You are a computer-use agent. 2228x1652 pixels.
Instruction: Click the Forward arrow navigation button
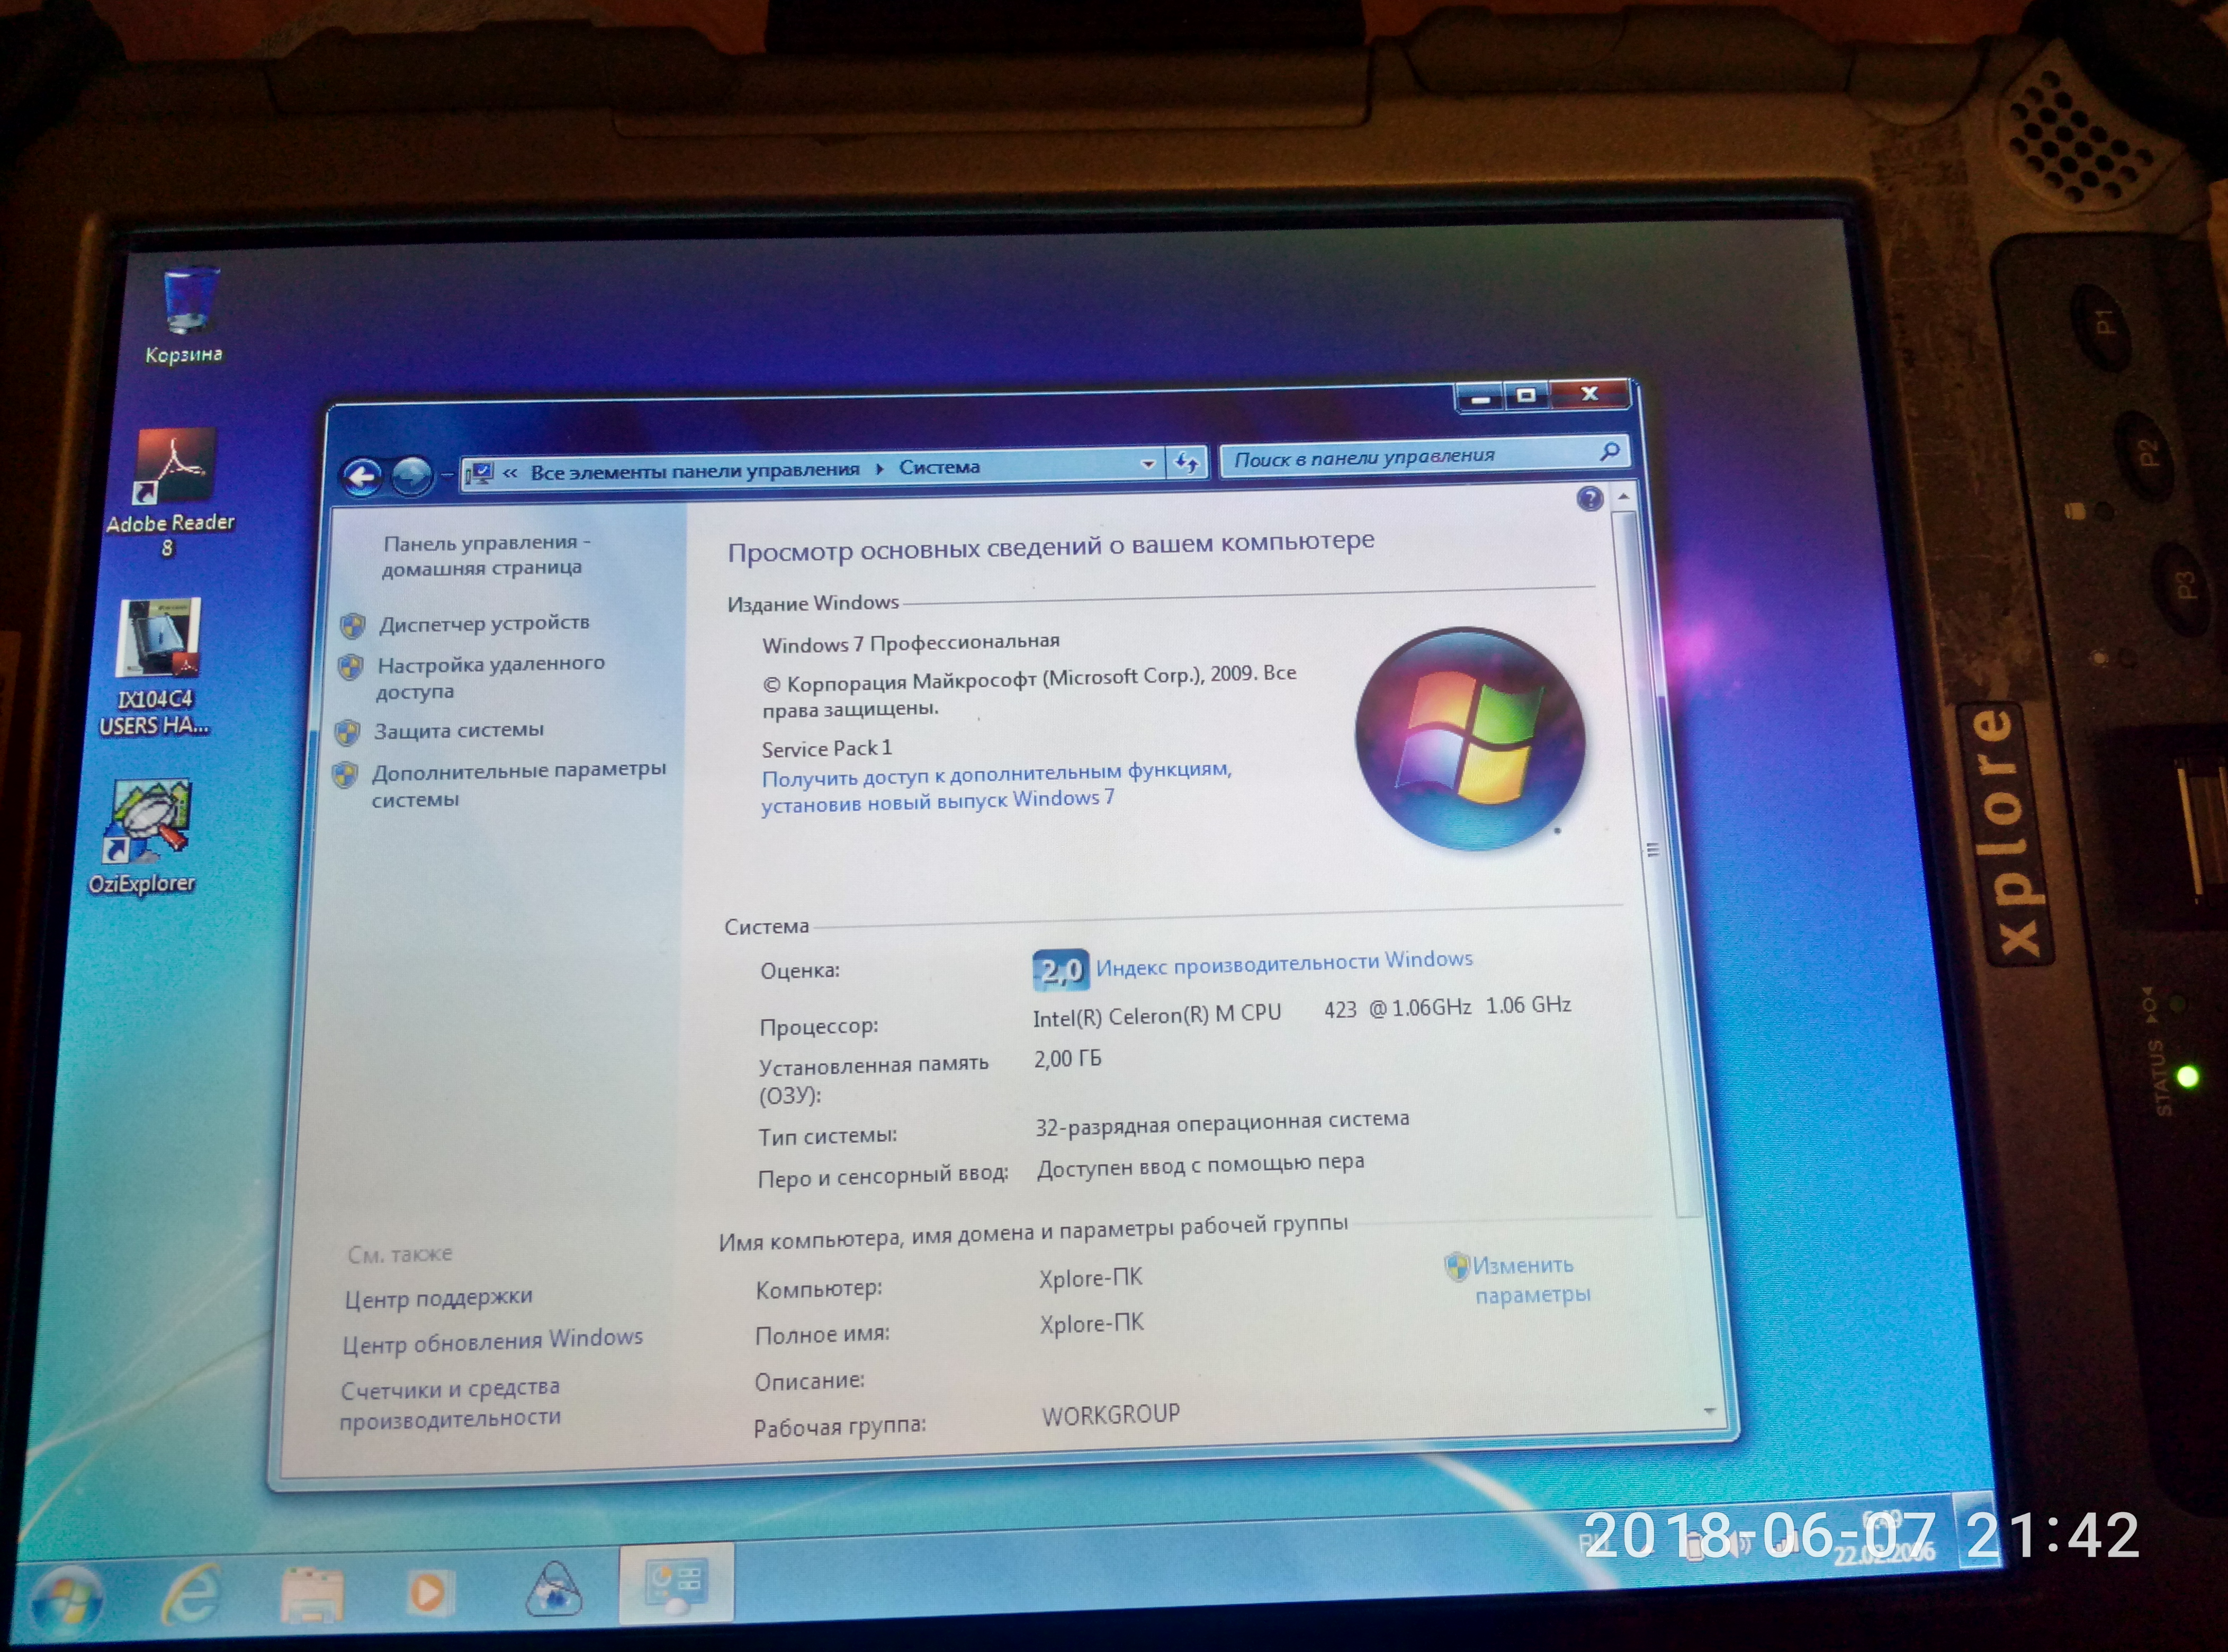tap(411, 475)
